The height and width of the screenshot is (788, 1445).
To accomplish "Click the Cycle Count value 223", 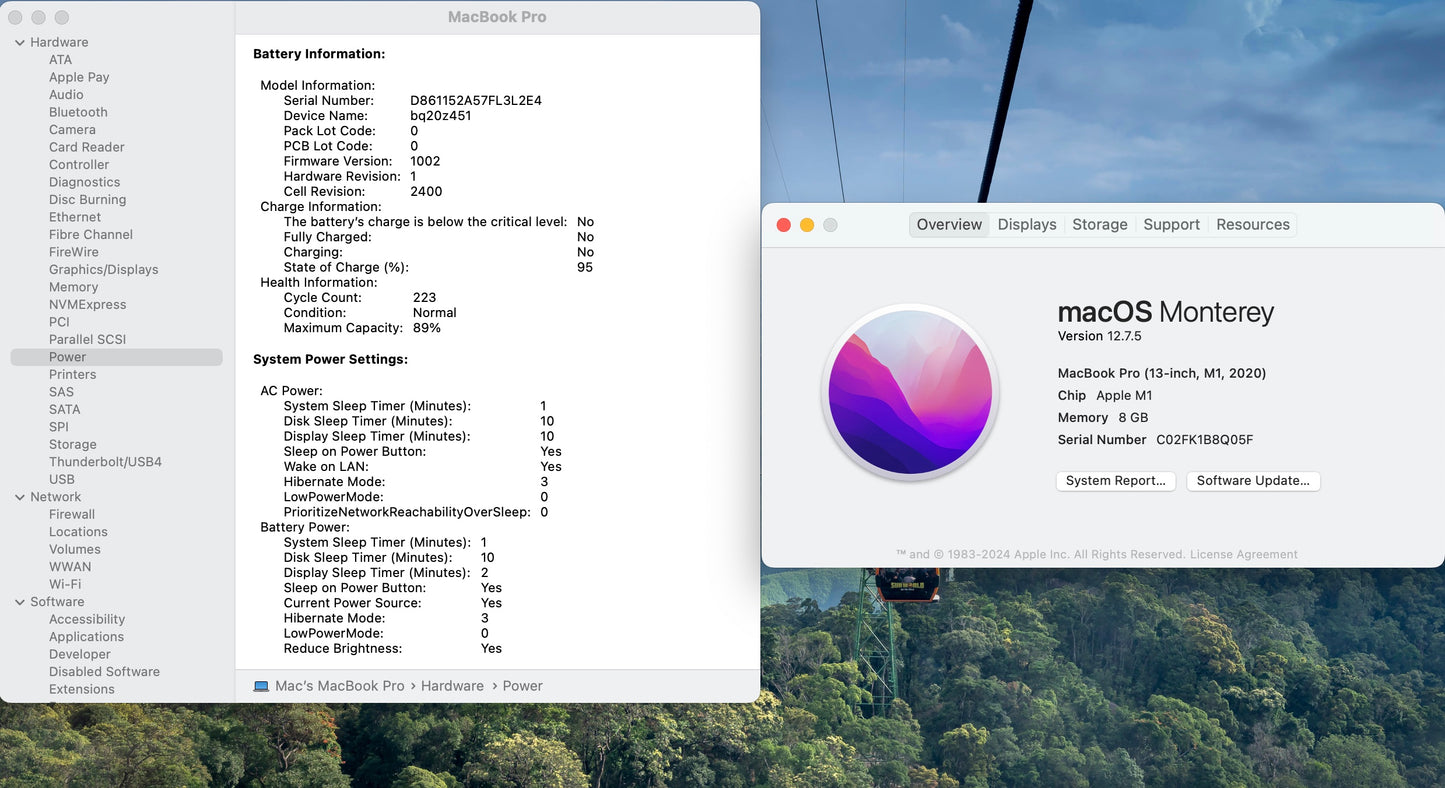I will click(425, 298).
